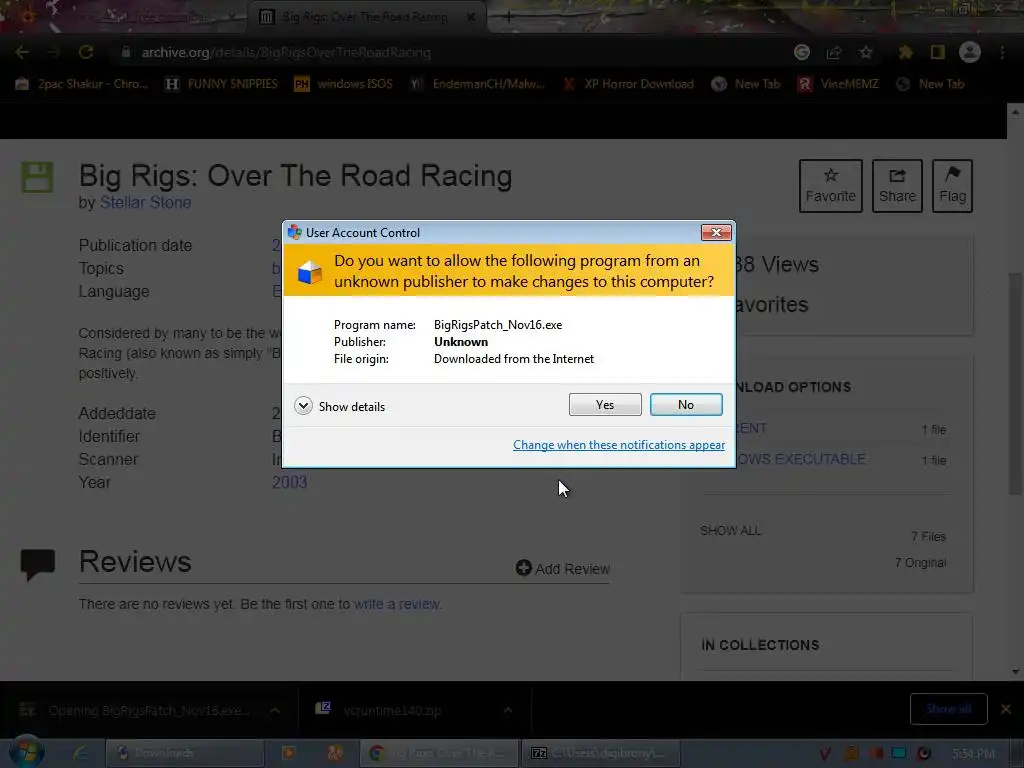Switch to Big Rigs Over The Road Racing tab

click(366, 17)
